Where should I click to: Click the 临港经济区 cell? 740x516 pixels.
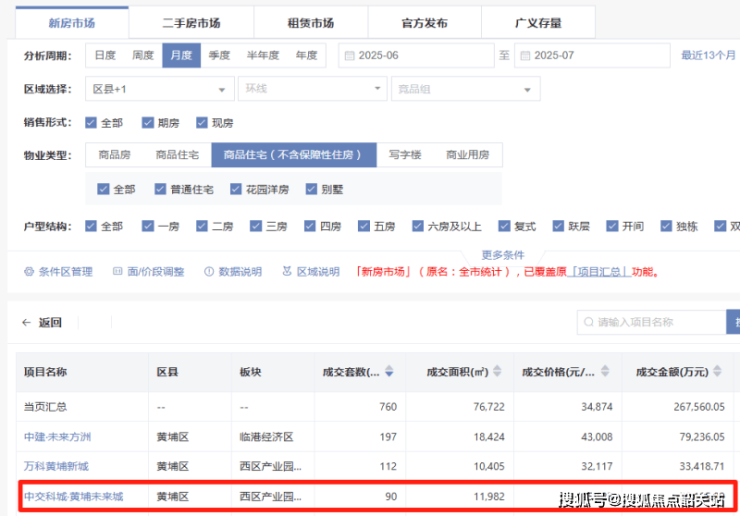point(267,437)
